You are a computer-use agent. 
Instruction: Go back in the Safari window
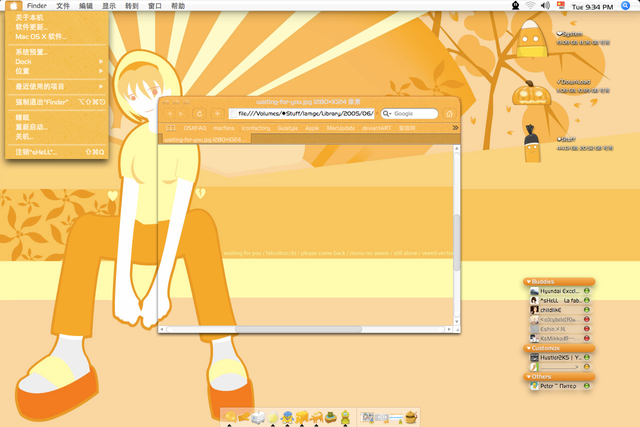pyautogui.click(x=169, y=114)
